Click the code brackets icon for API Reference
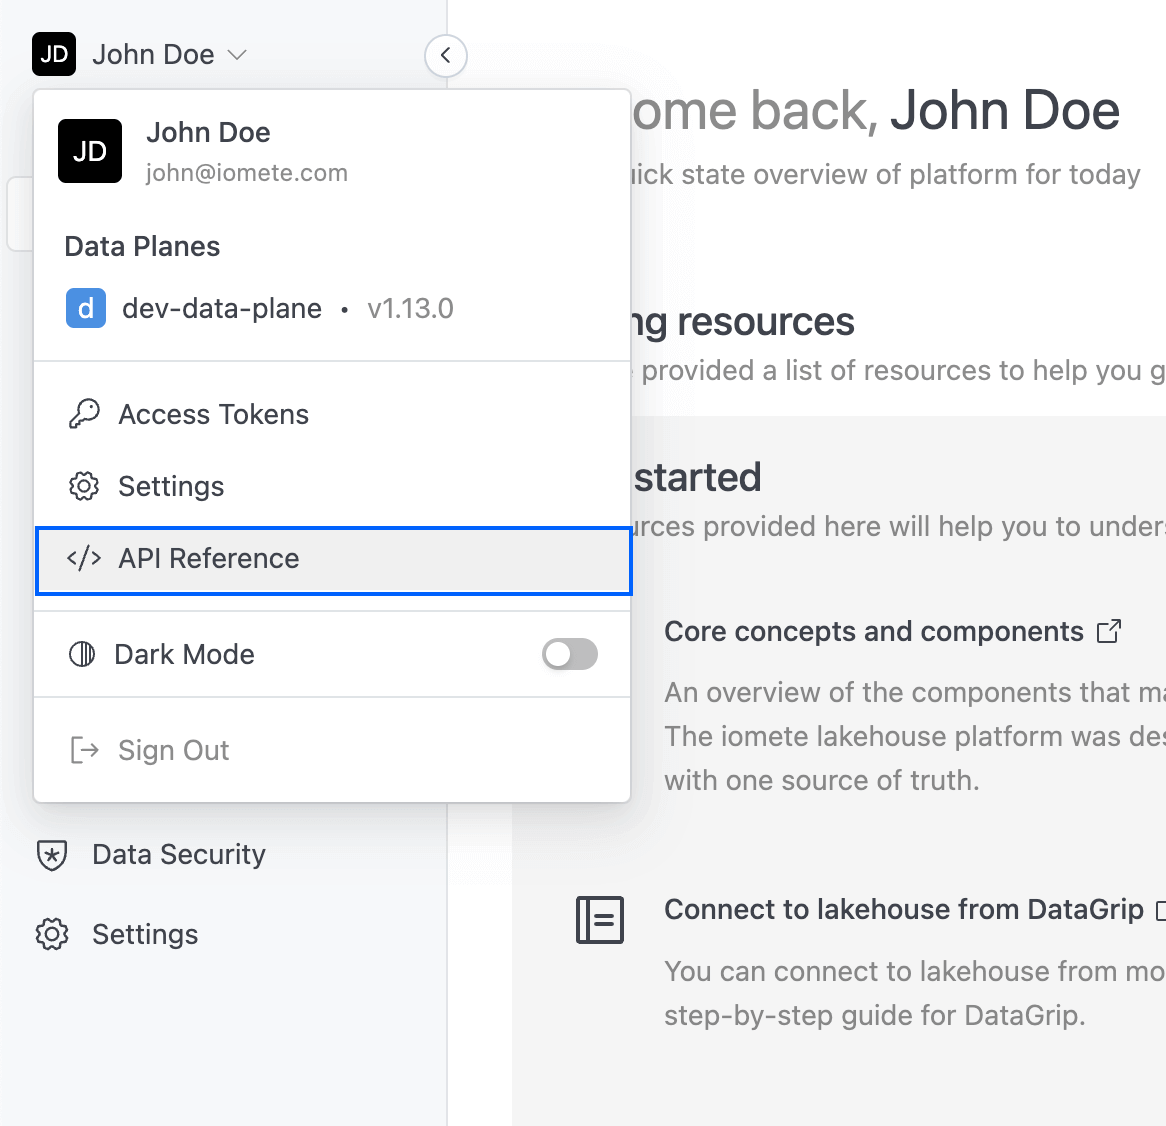Viewport: 1166px width, 1126px height. [84, 558]
